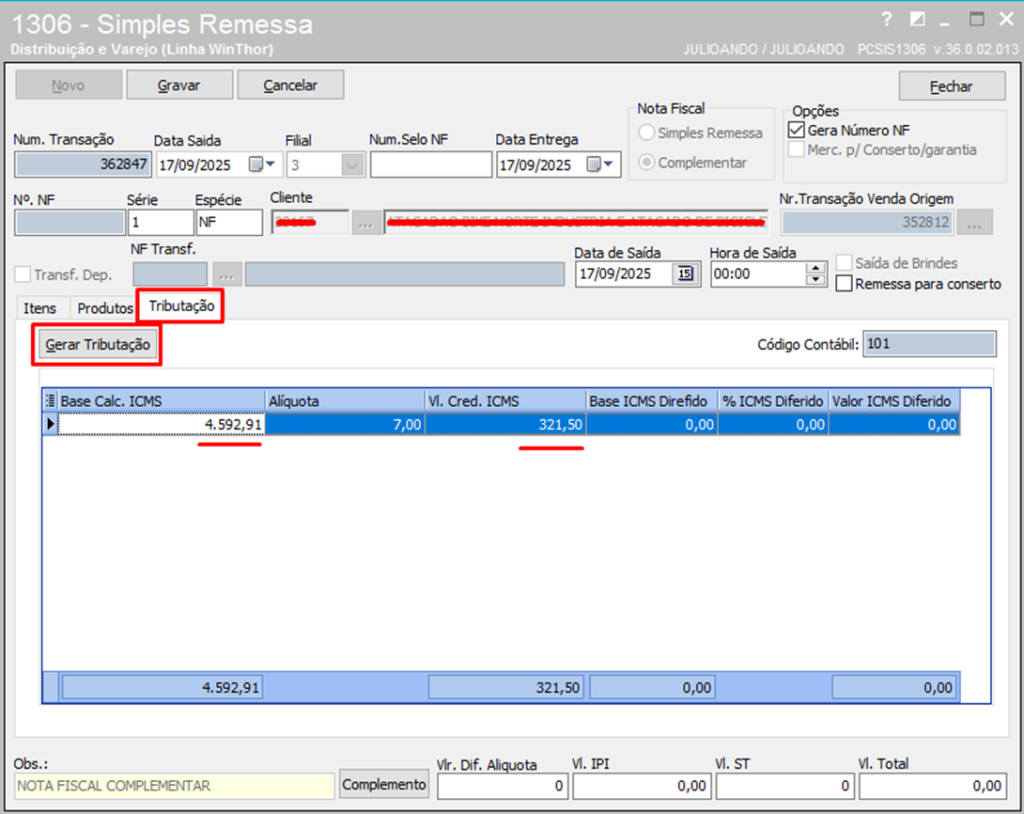The width and height of the screenshot is (1024, 814).
Task: Click the Nr.Transação Venda Origem value field
Action: click(867, 223)
